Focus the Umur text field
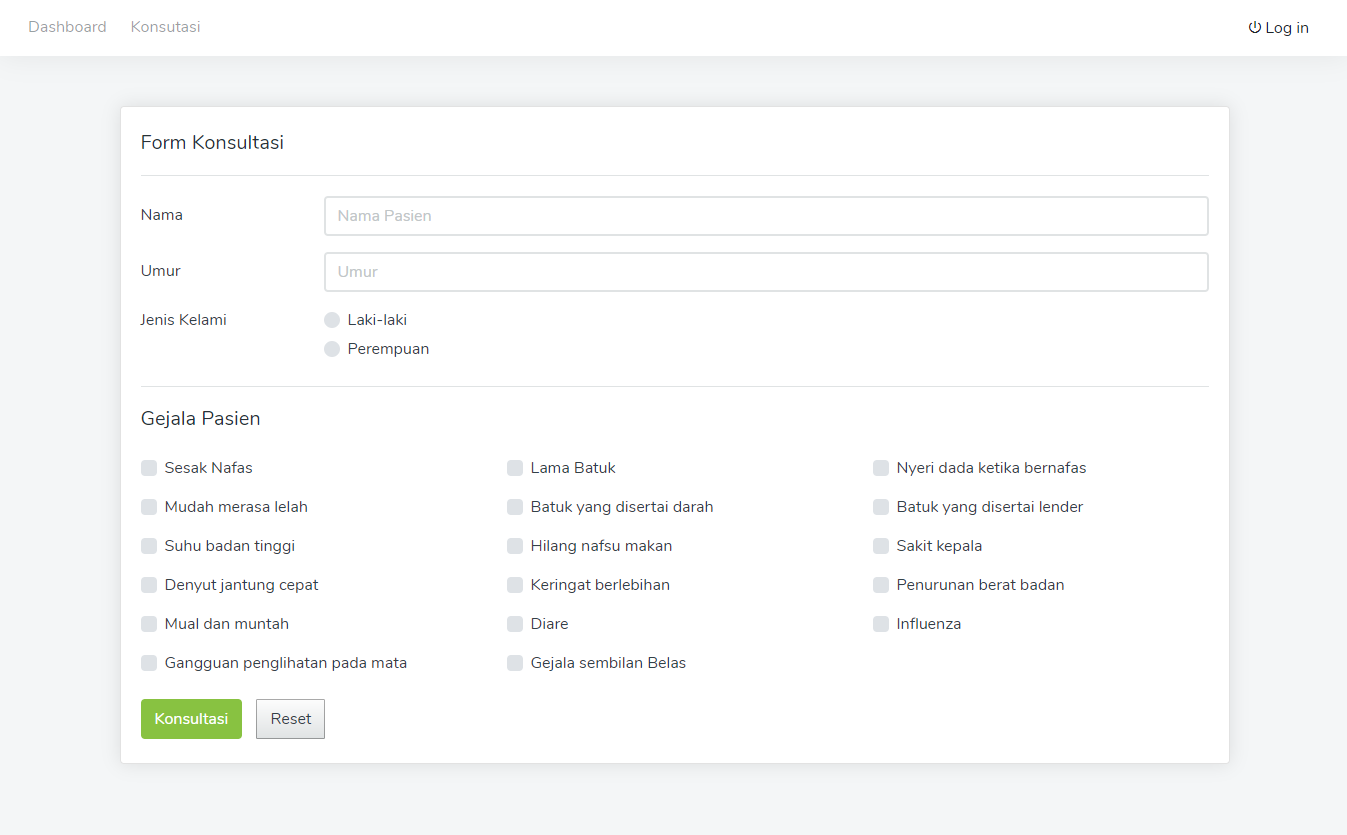 coord(765,272)
